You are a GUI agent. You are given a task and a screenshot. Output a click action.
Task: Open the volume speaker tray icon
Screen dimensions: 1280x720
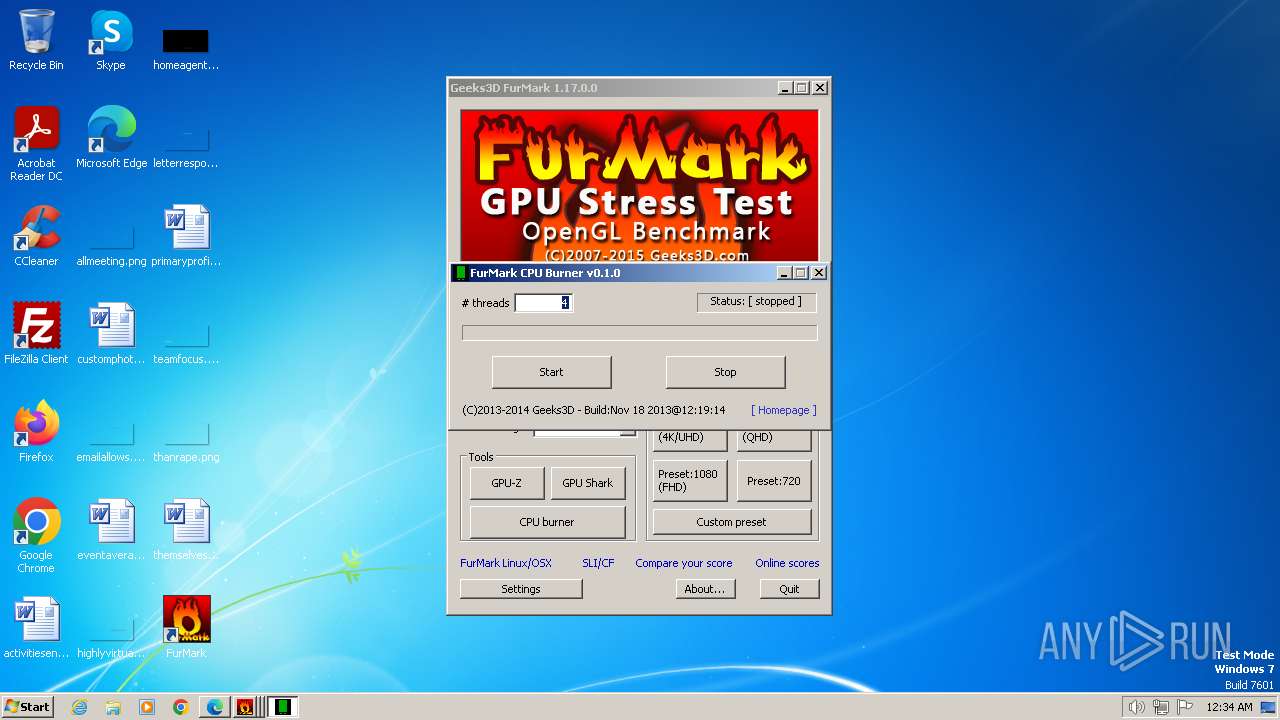click(1136, 707)
